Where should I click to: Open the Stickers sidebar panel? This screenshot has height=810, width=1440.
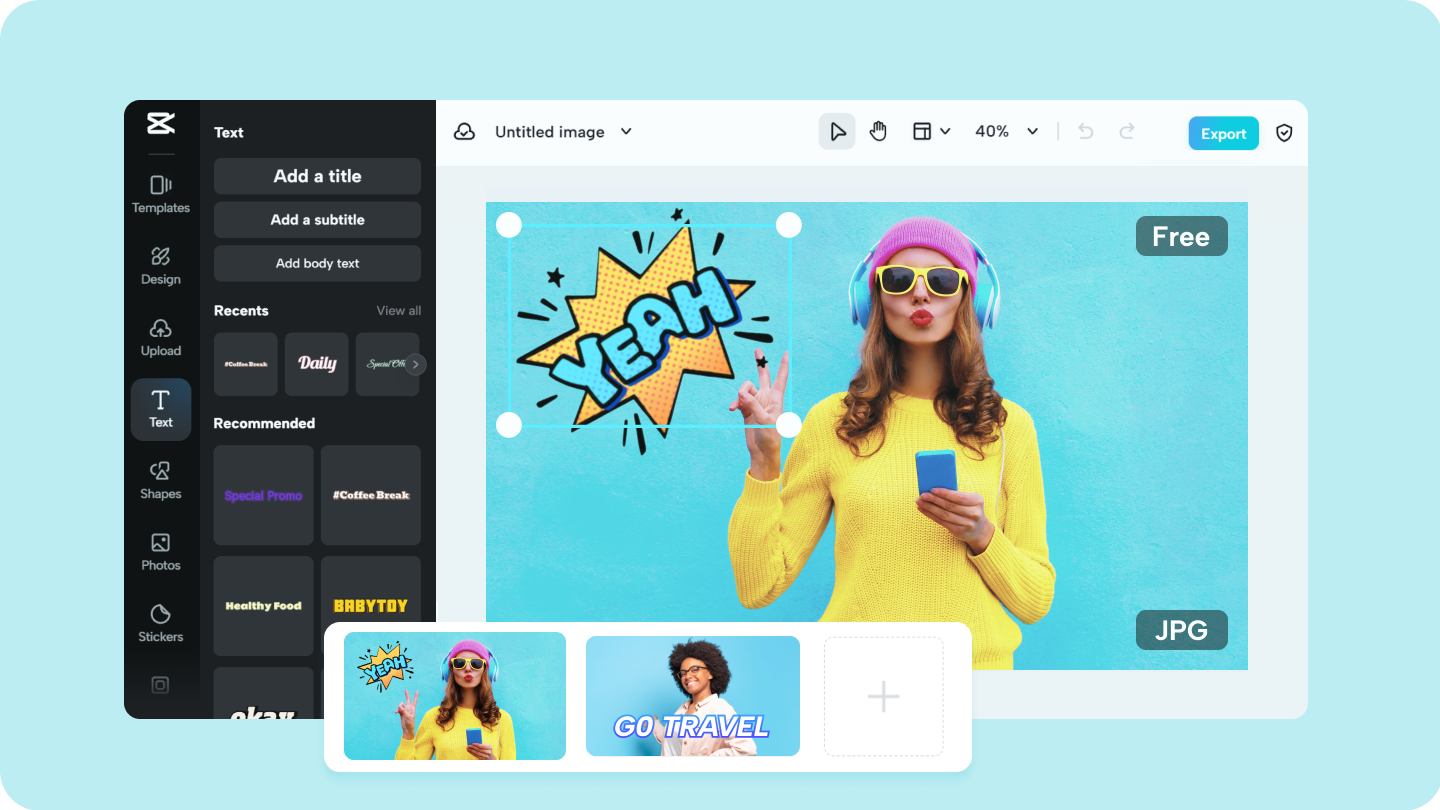tap(161, 624)
